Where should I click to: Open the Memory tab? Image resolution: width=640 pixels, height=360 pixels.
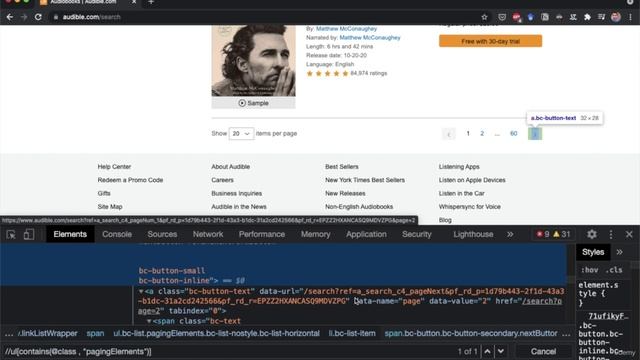(316, 234)
